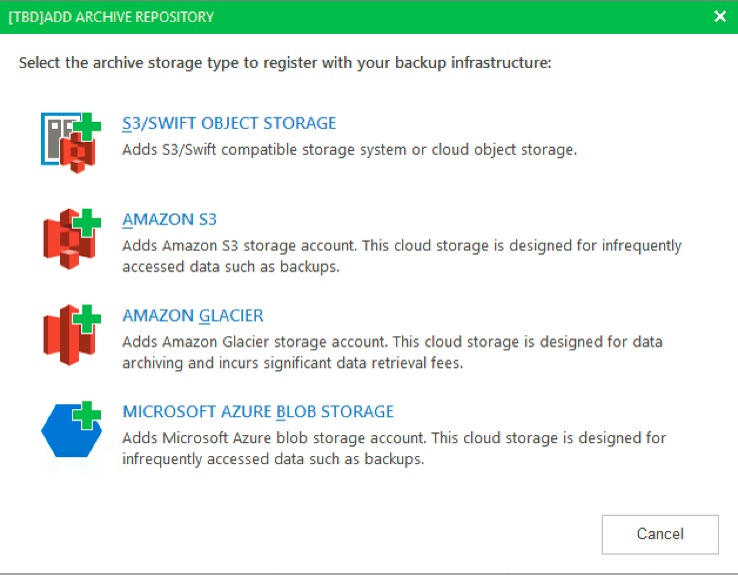Viewport: 738px width, 575px height.
Task: Click the blue Azure hexagon icon
Action: 71,431
